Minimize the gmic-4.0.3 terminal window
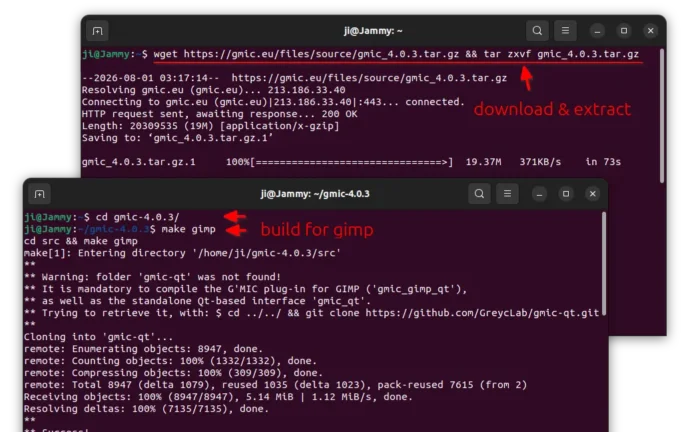Image resolution: width=700 pixels, height=432 pixels. point(539,194)
